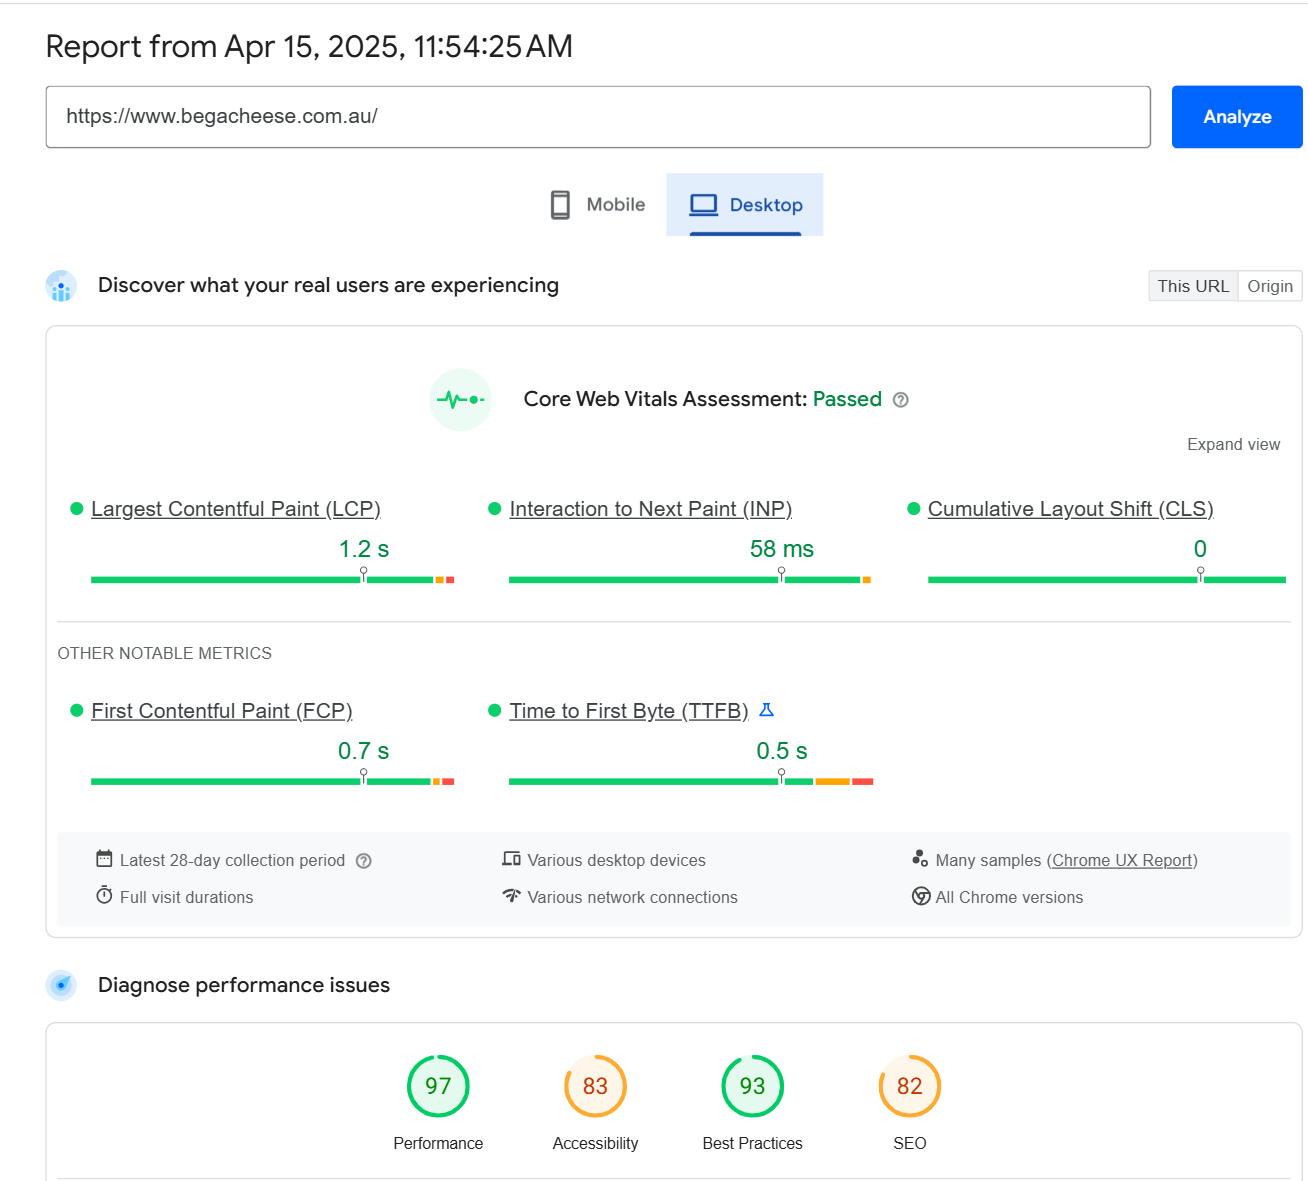
Task: Open the Chrome UX Report link
Action: [x=1122, y=861]
